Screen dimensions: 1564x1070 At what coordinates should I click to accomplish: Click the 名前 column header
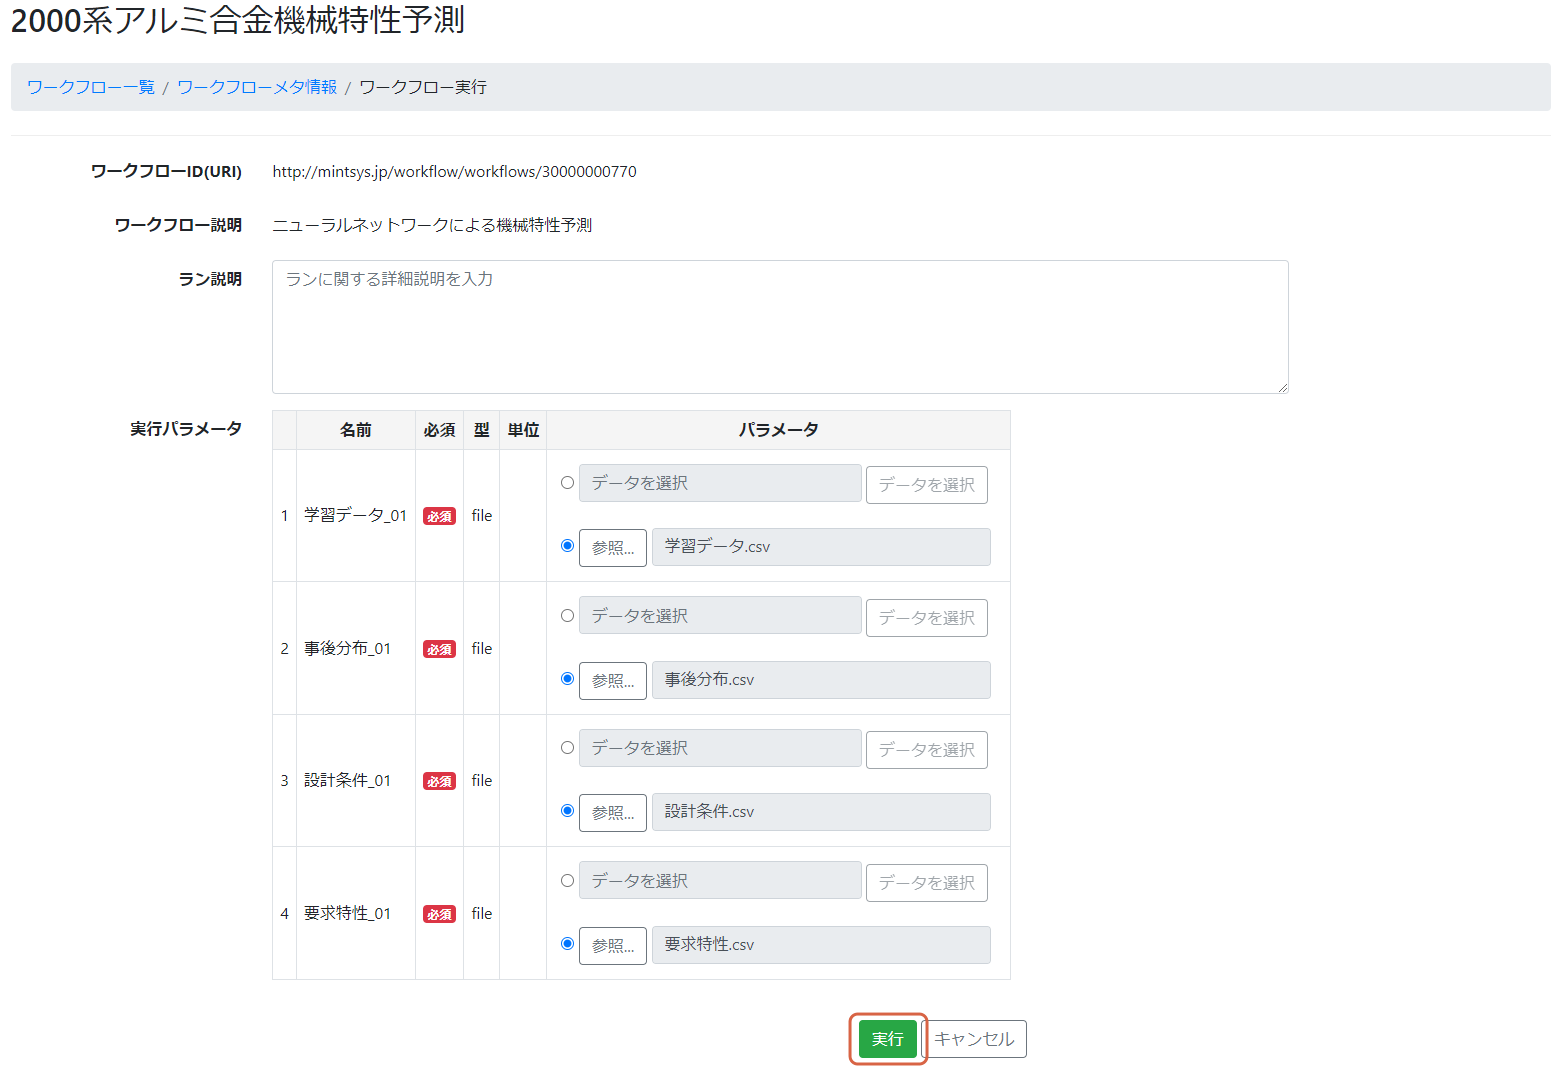(x=356, y=430)
